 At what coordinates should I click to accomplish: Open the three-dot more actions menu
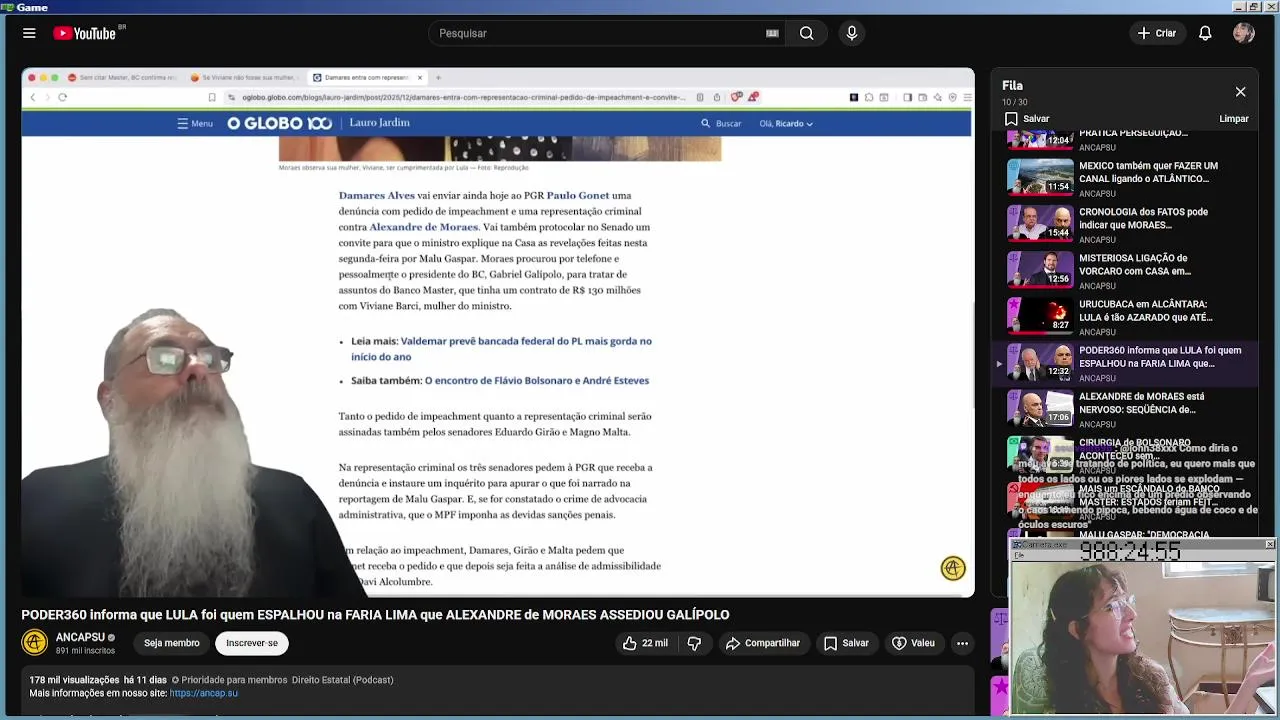tap(962, 643)
